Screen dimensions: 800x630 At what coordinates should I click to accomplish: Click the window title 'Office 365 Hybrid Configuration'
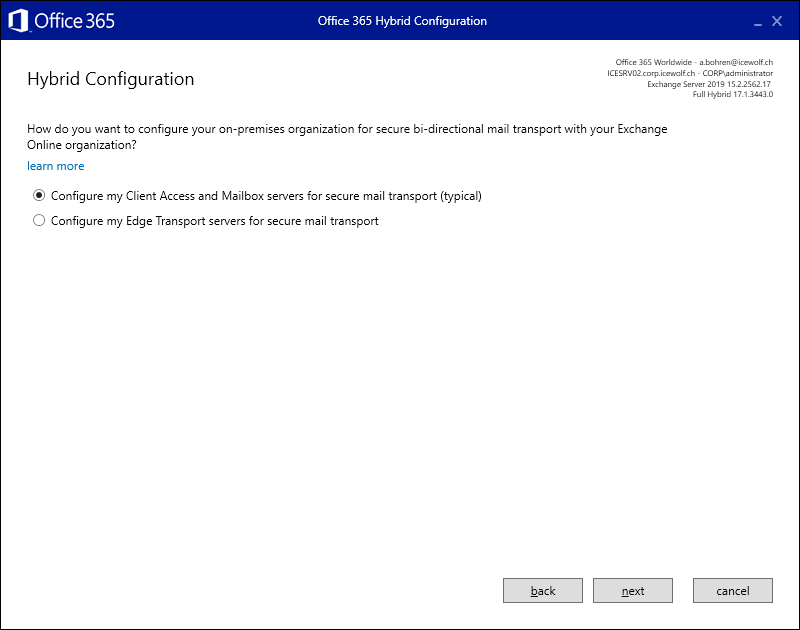(x=402, y=21)
